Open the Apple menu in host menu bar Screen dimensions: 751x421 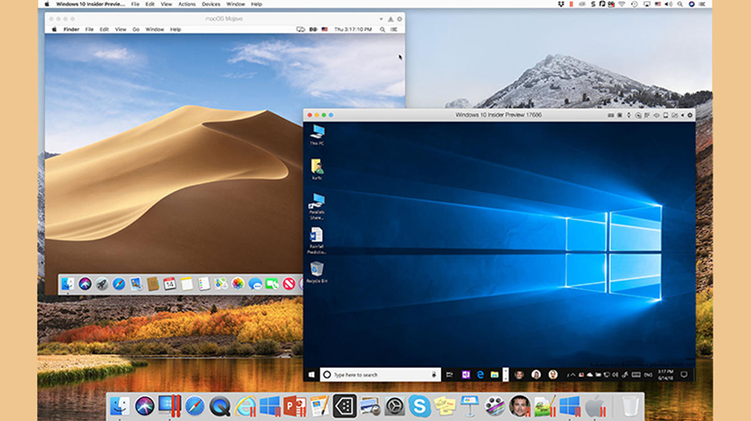(47, 4)
